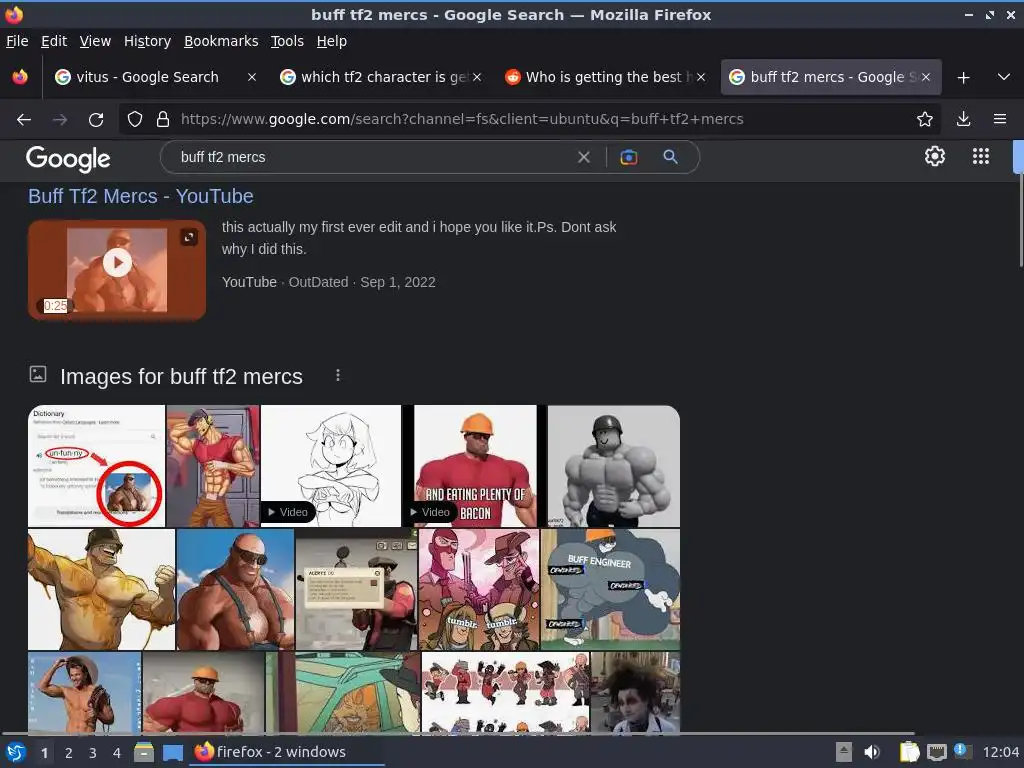
Task: Open 'And eating plenty of bacon' video result
Action: click(475, 466)
